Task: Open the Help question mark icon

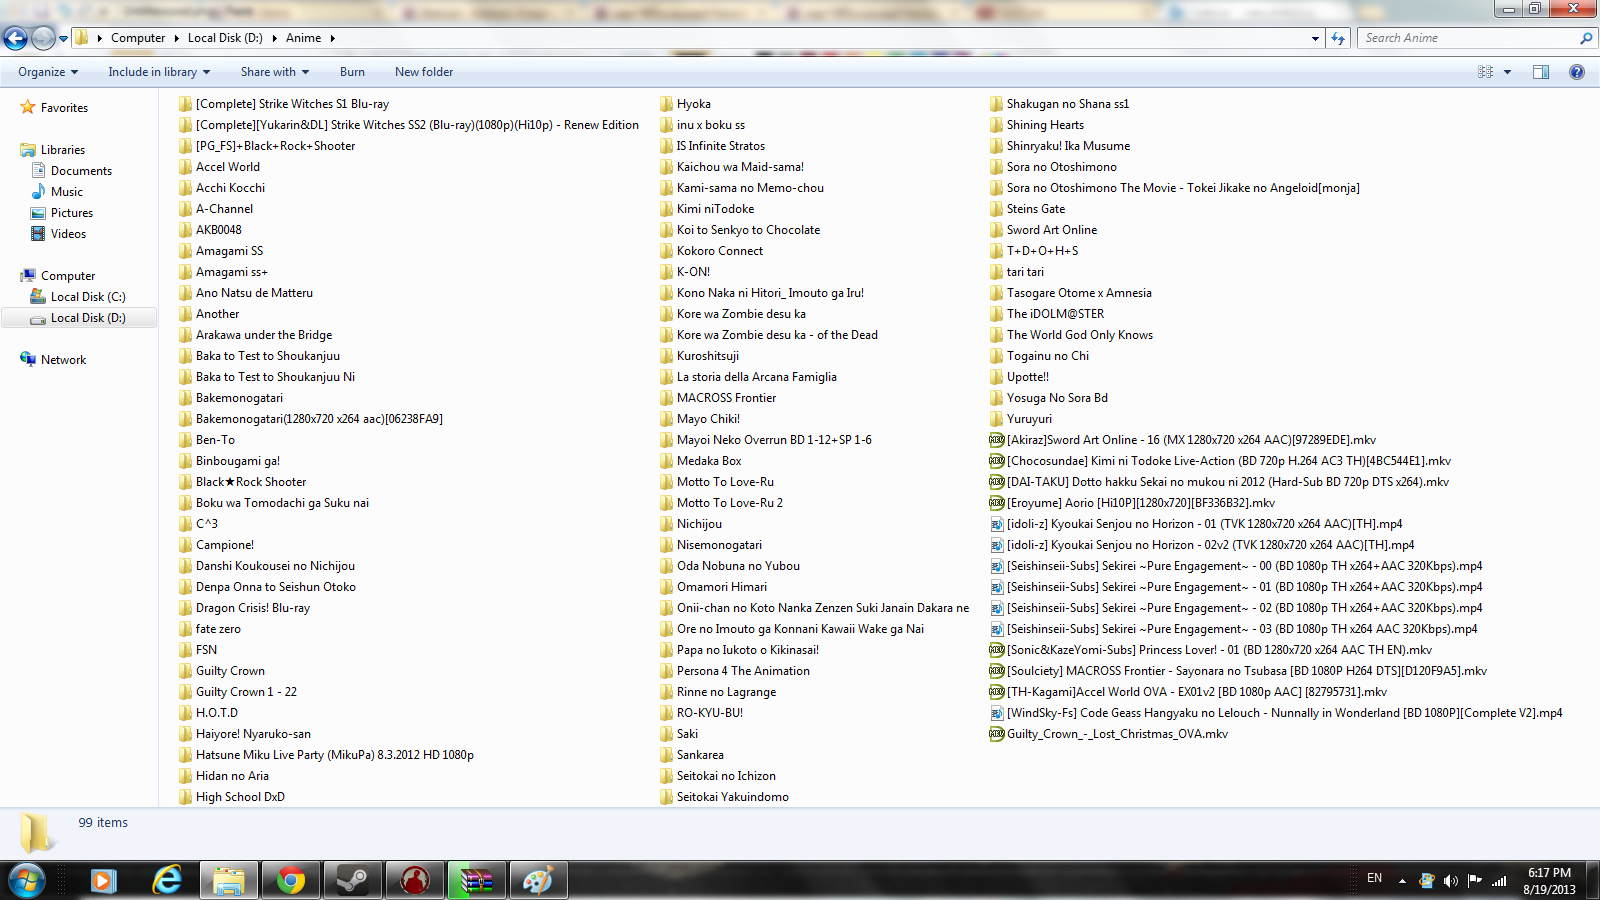Action: (x=1577, y=72)
